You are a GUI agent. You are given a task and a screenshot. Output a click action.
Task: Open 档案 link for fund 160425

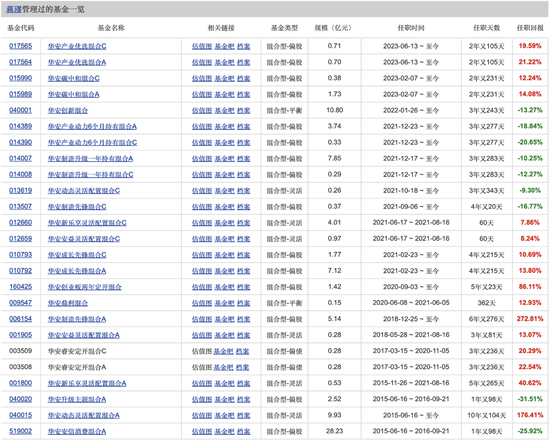coord(243,287)
